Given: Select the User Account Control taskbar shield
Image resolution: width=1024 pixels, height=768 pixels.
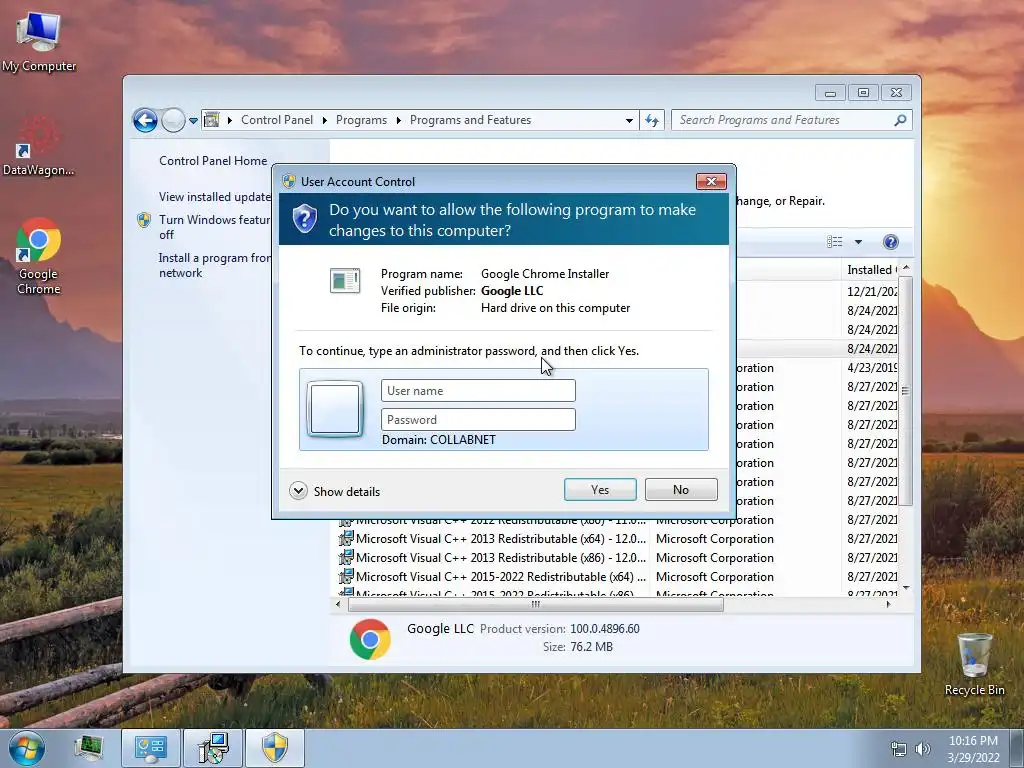Looking at the screenshot, I should [x=275, y=748].
